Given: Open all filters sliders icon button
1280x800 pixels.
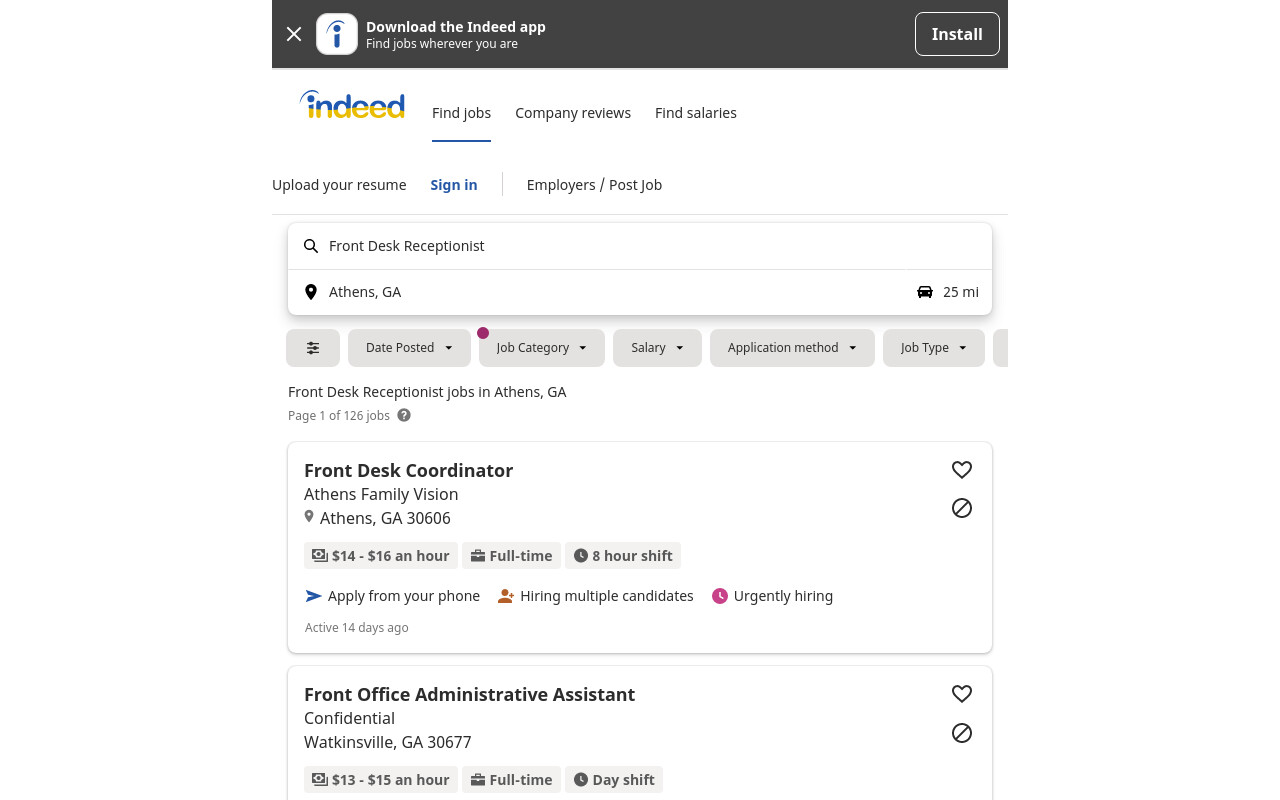Looking at the screenshot, I should point(313,348).
